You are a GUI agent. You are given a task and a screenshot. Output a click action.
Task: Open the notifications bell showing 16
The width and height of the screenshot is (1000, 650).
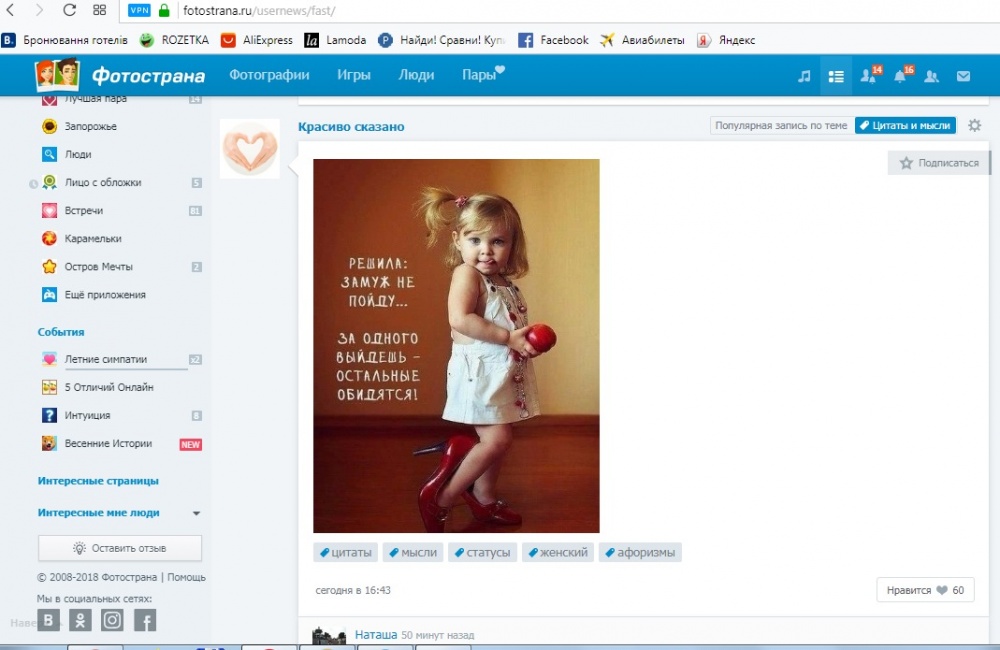point(902,75)
